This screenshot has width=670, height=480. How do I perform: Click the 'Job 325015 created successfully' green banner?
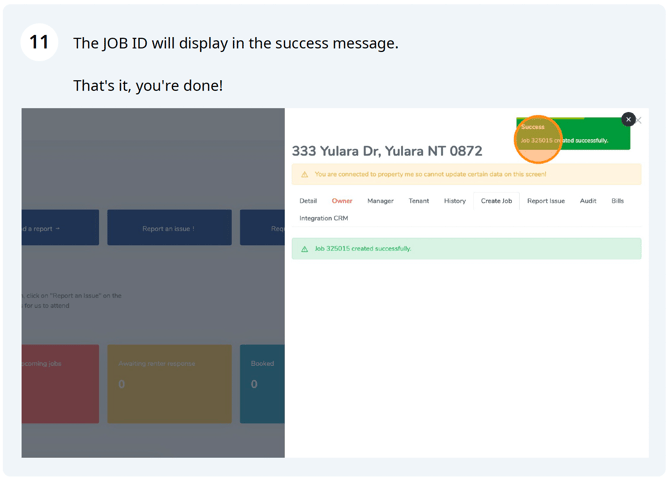point(466,249)
